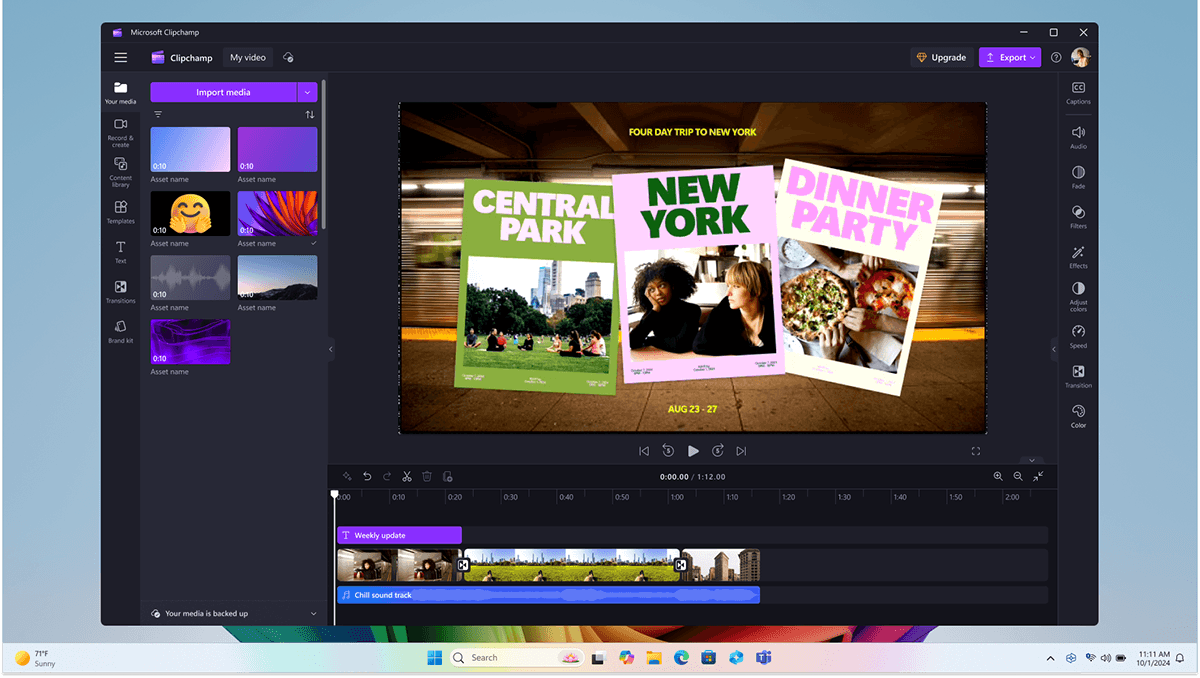This screenshot has height=678, width=1200.
Task: Toggle the hamburger navigation menu
Action: tap(121, 57)
